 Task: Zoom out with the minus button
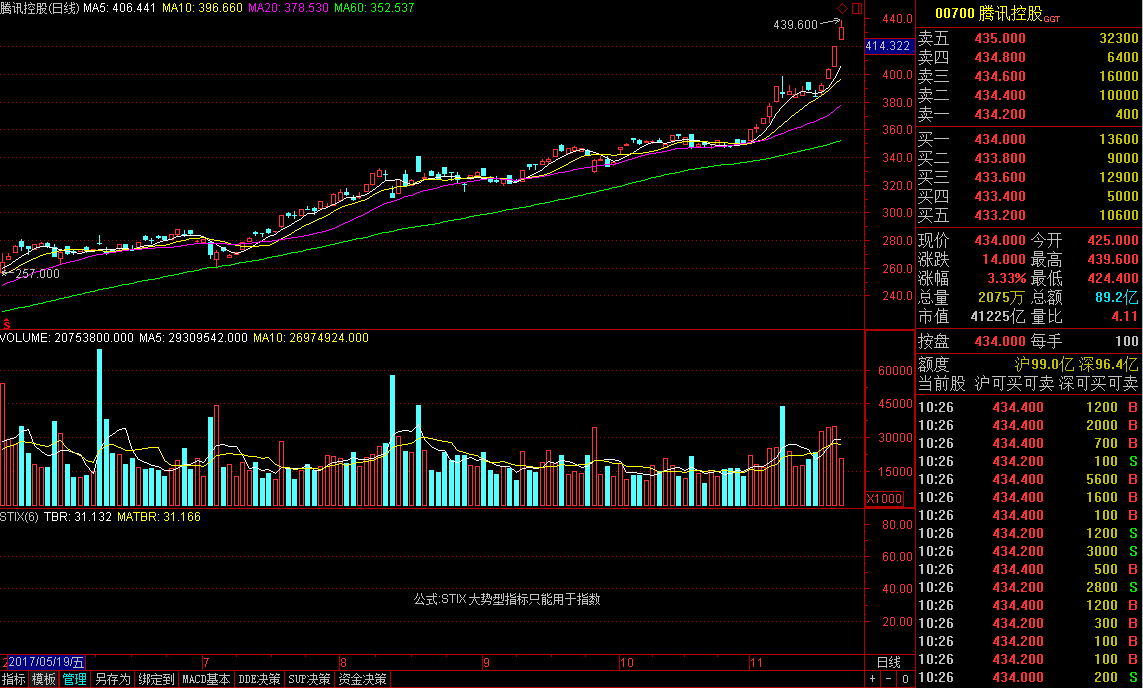click(x=887, y=679)
